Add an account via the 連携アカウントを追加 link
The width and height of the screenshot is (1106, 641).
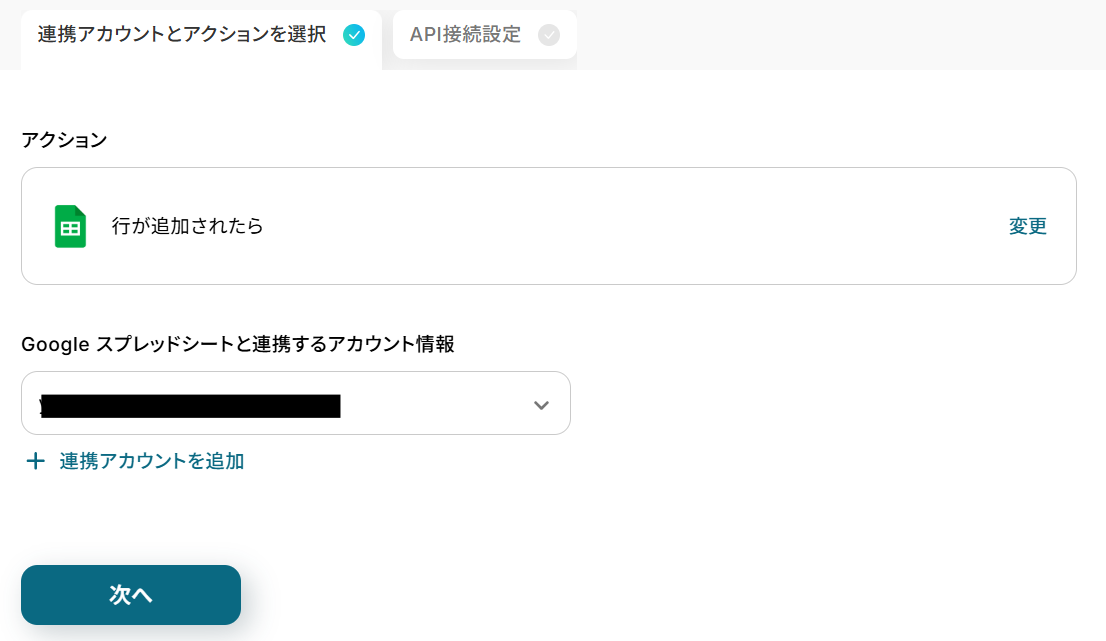tap(152, 461)
